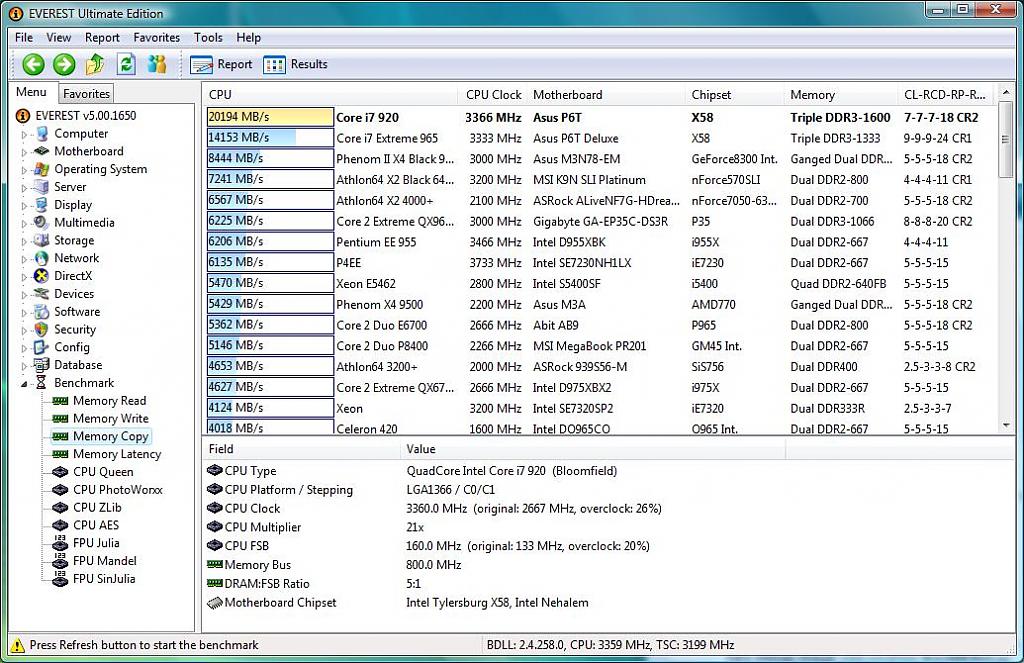Open the Report toolbar button

221,64
